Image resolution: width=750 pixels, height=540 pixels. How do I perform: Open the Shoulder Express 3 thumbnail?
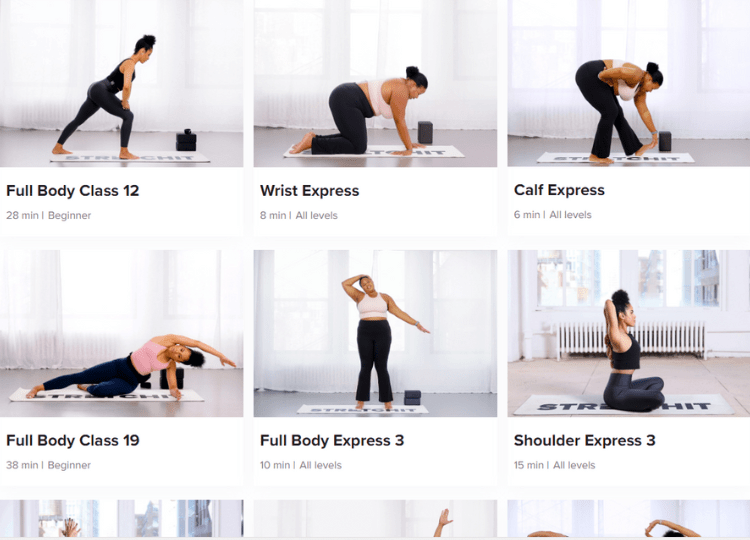point(629,333)
